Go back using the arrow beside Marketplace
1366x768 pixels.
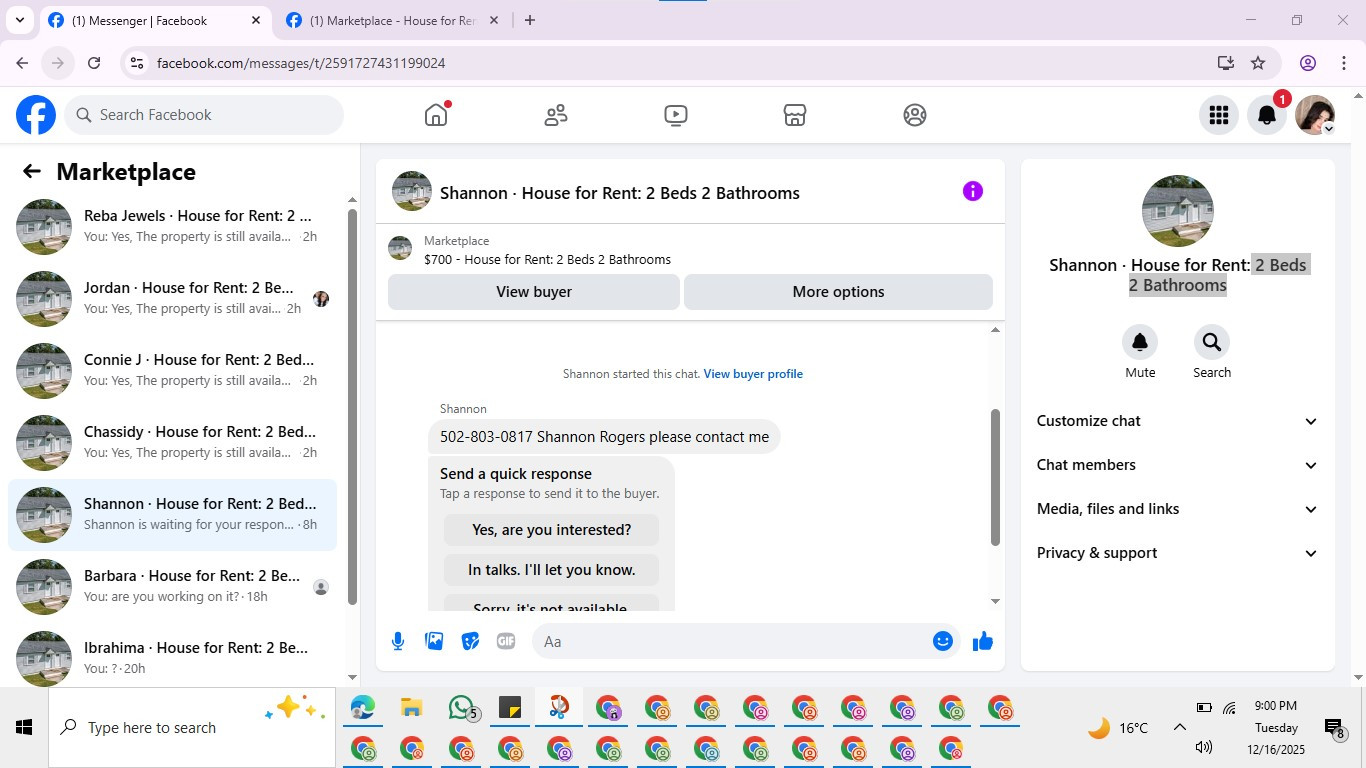click(32, 172)
